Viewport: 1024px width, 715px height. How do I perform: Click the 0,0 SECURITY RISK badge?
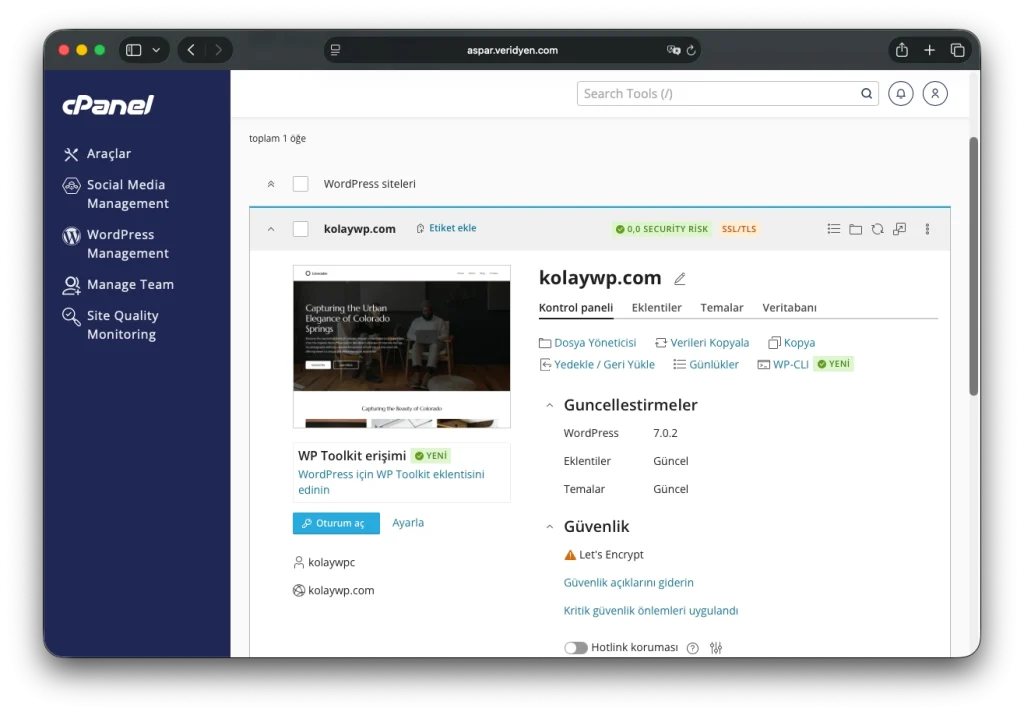662,229
